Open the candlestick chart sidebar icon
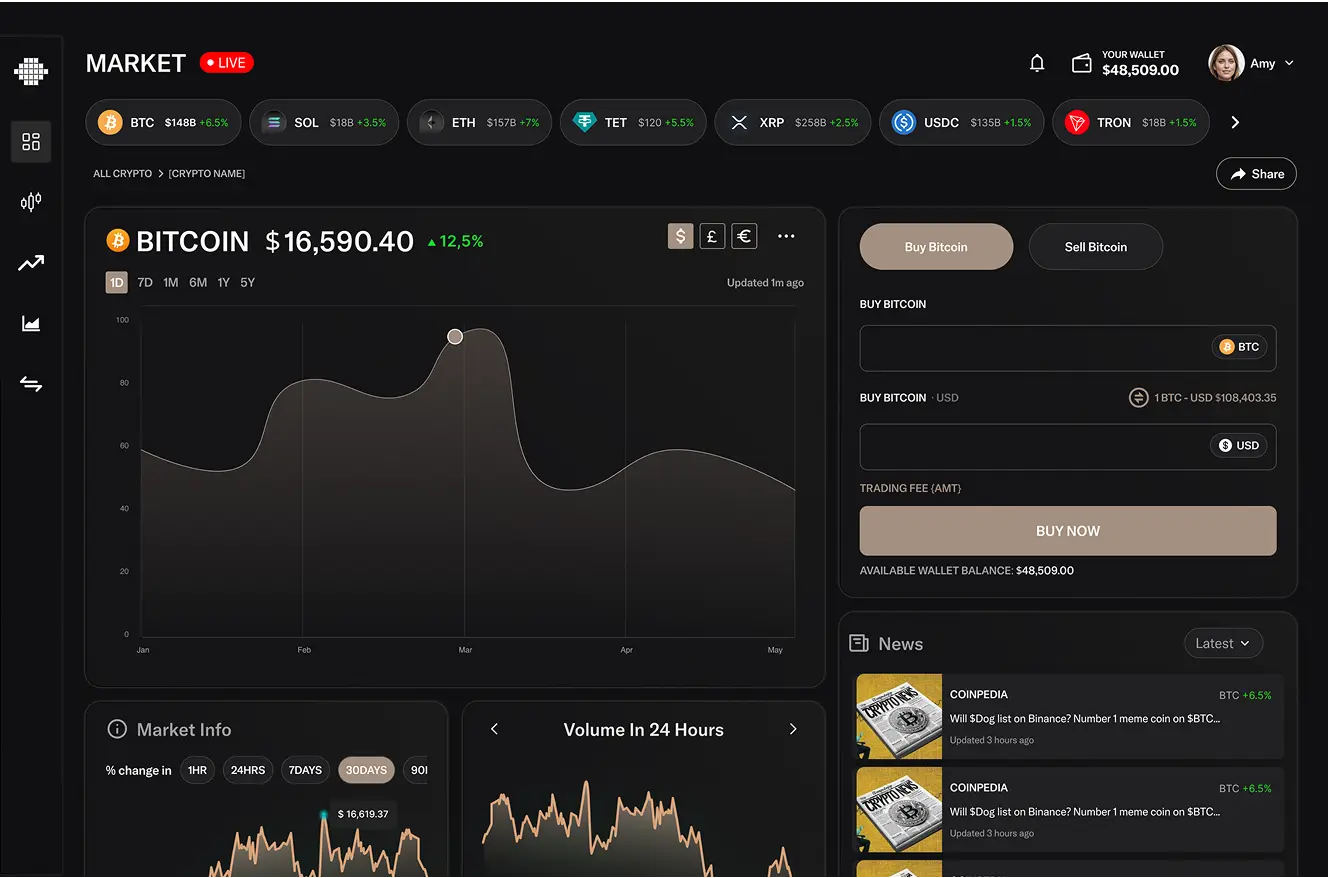This screenshot has height=878, width=1328. point(31,202)
